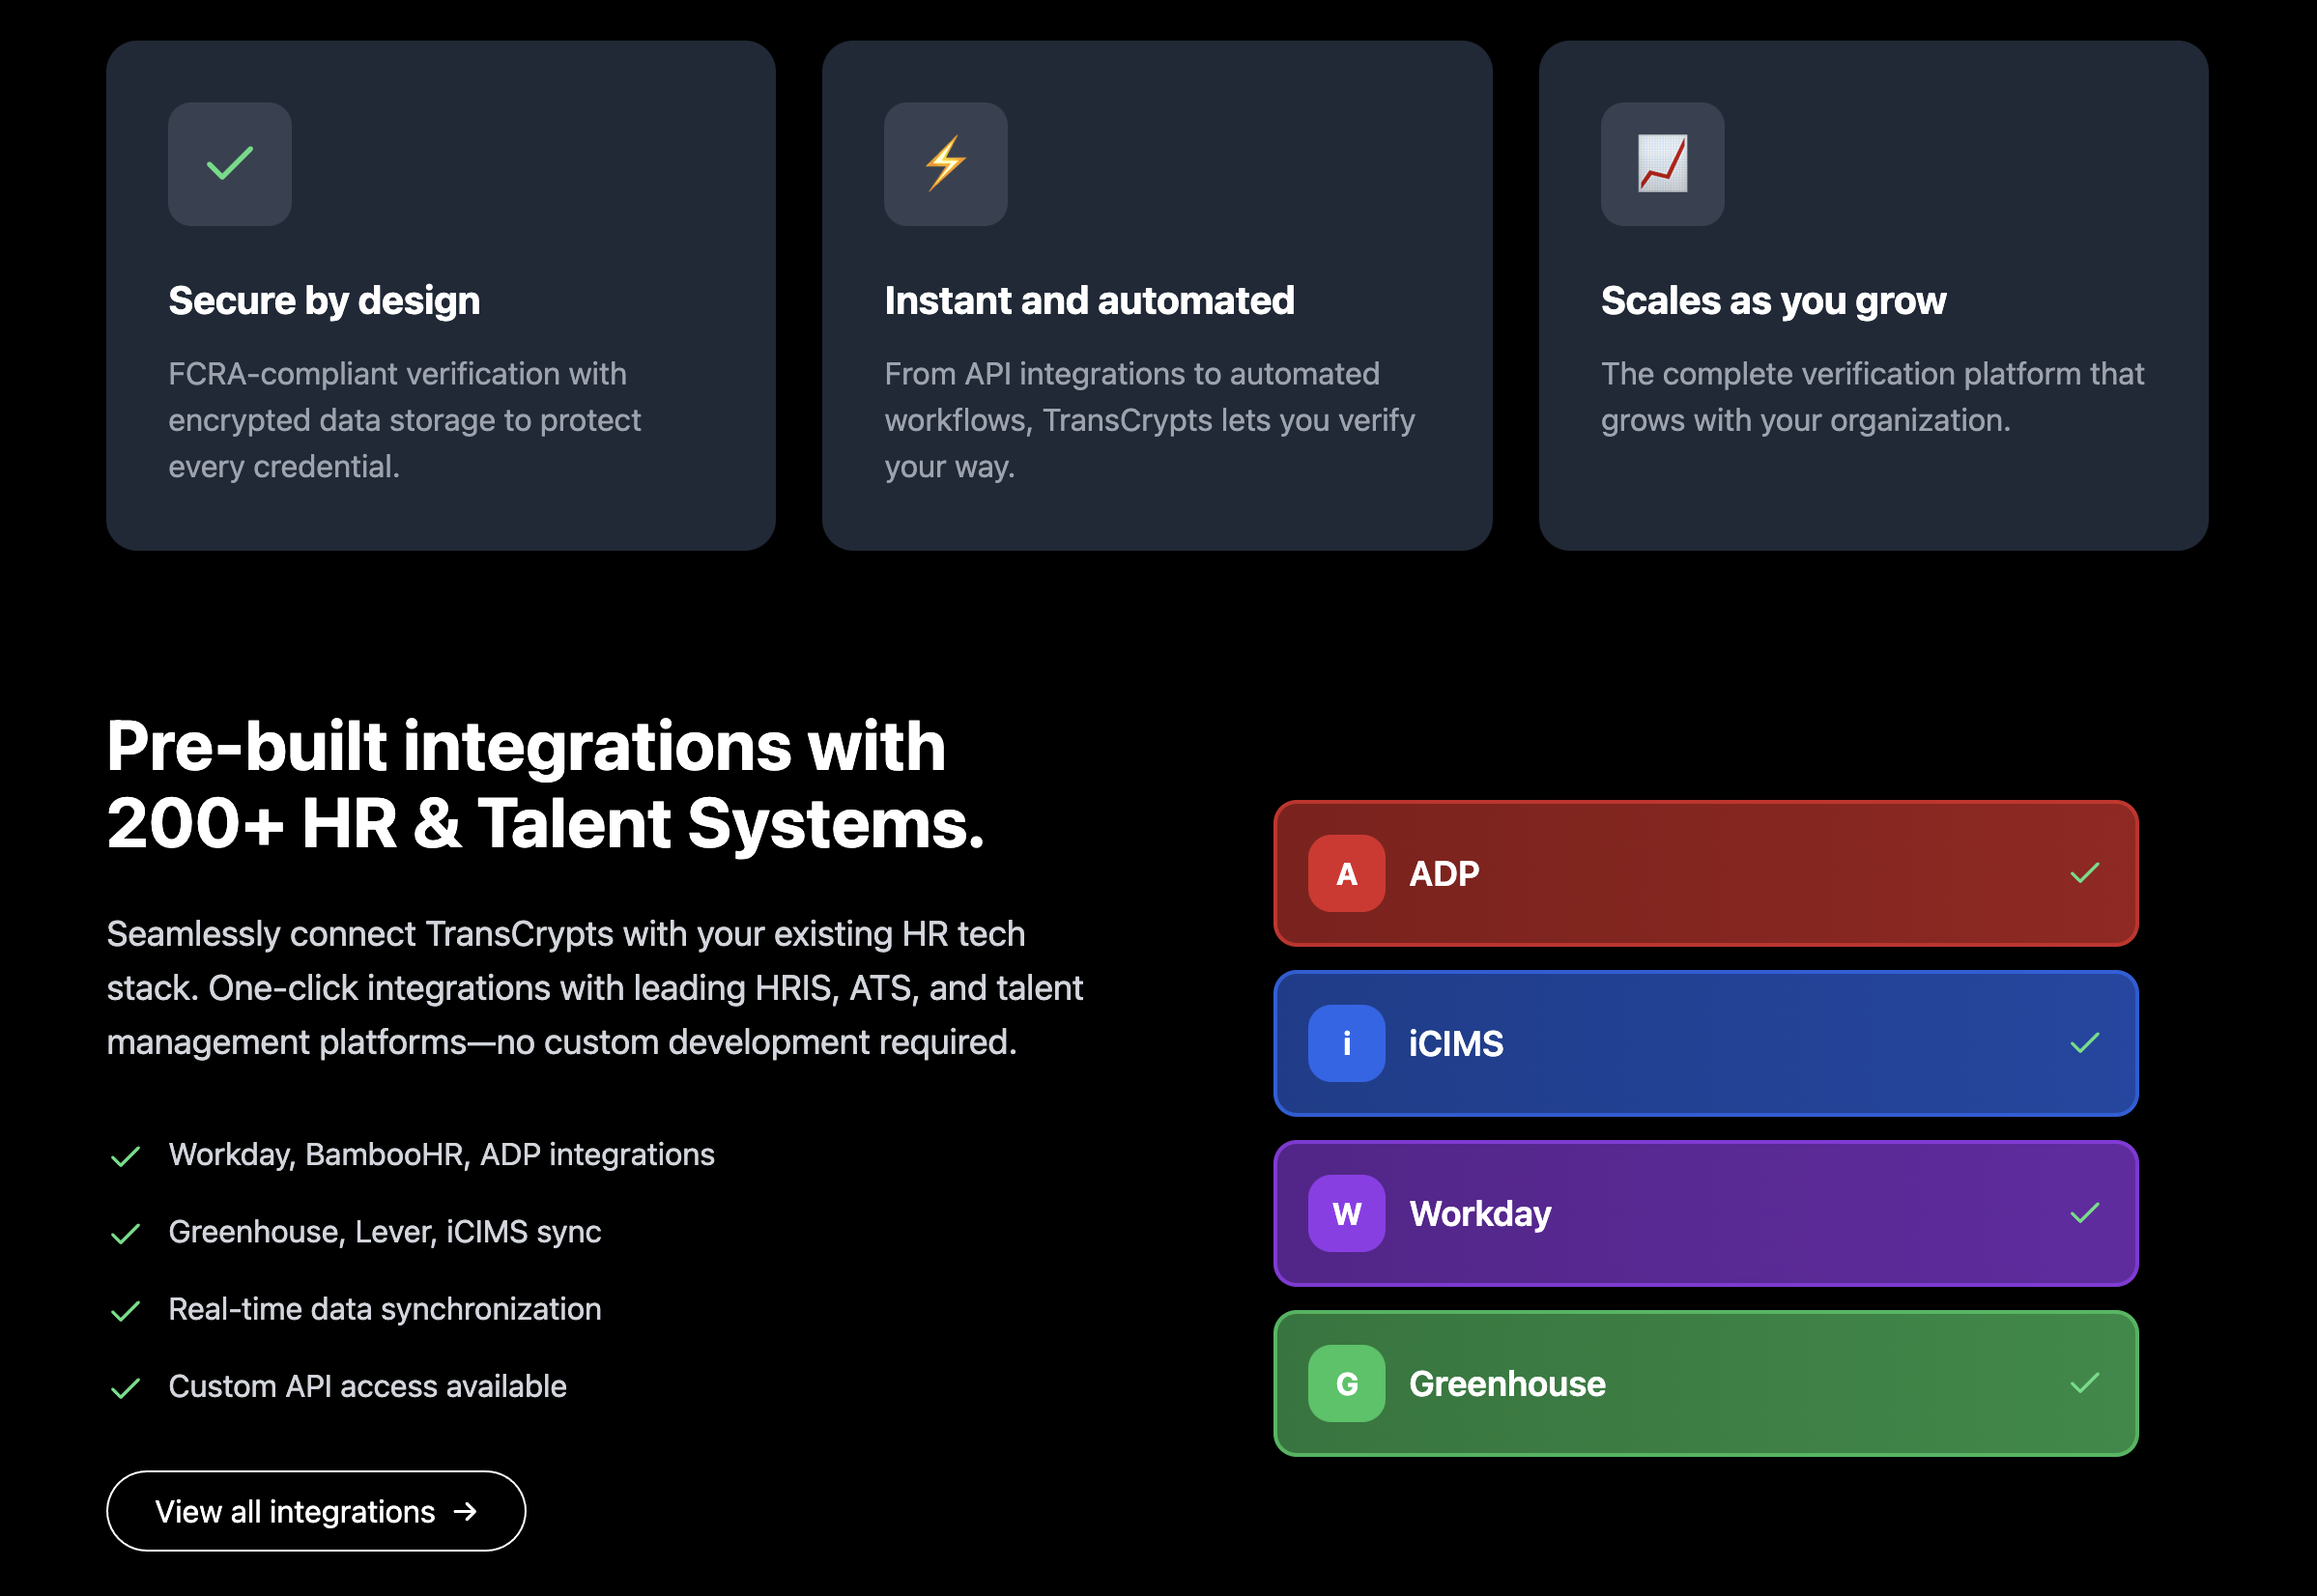The image size is (2317, 1596).
Task: Select the Instant and automated heading
Action: pyautogui.click(x=1089, y=301)
